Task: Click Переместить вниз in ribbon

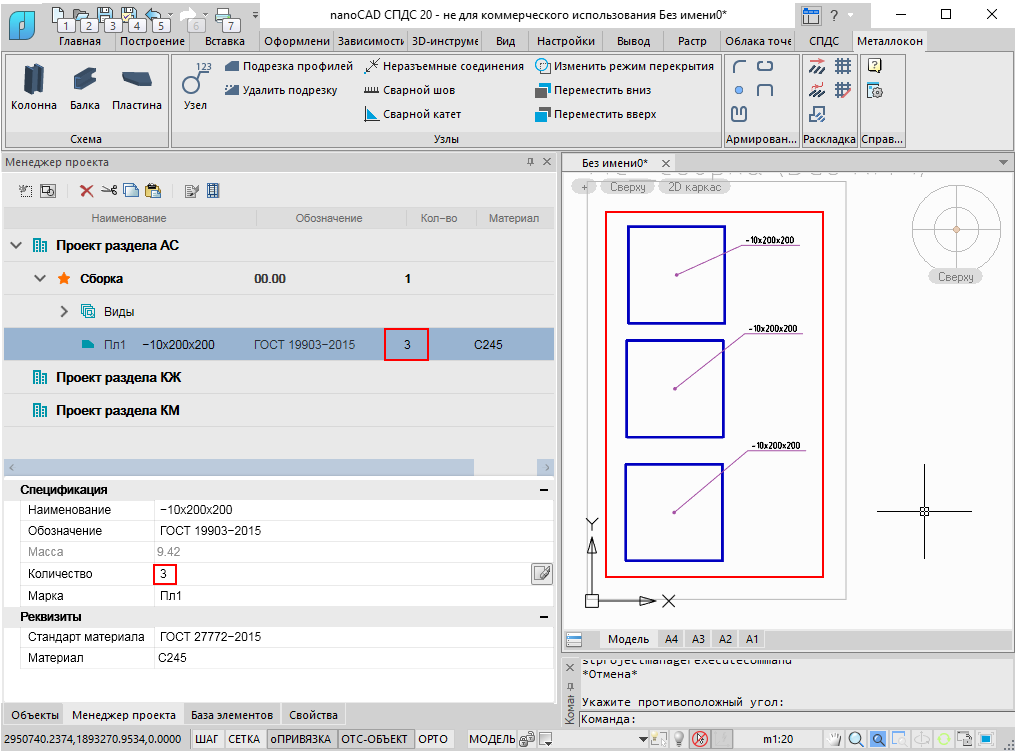Action: (x=594, y=90)
